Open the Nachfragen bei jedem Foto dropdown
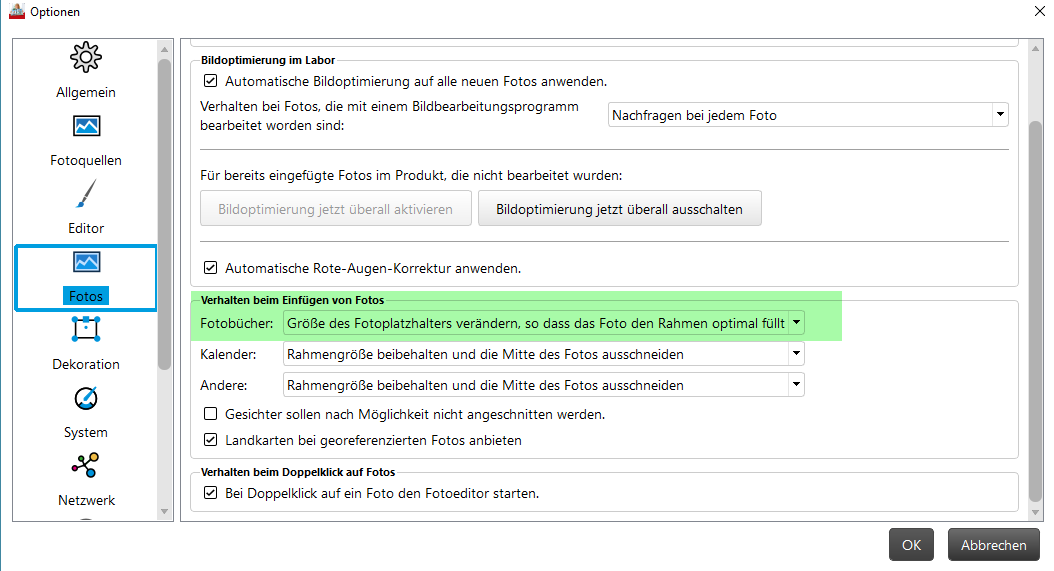The image size is (1054, 571). point(808,115)
